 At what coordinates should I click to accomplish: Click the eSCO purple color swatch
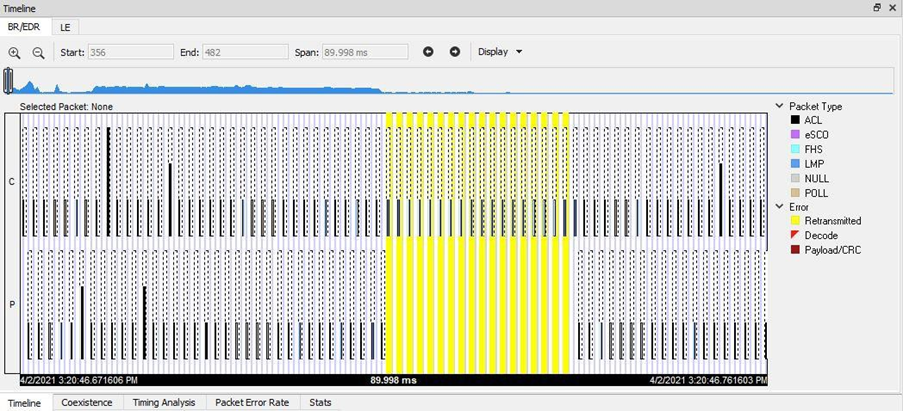(x=795, y=135)
